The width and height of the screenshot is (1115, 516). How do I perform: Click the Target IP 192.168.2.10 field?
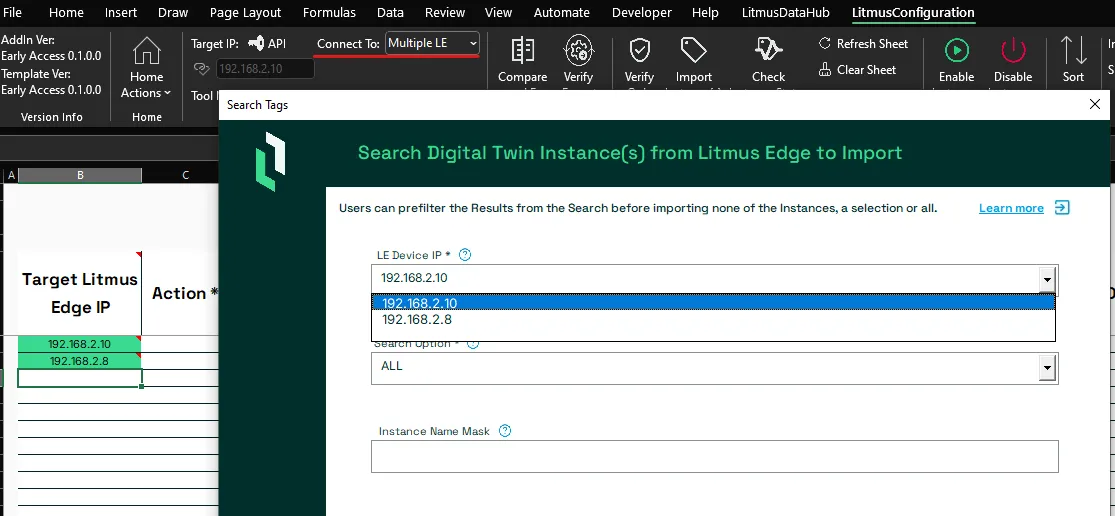[x=265, y=69]
